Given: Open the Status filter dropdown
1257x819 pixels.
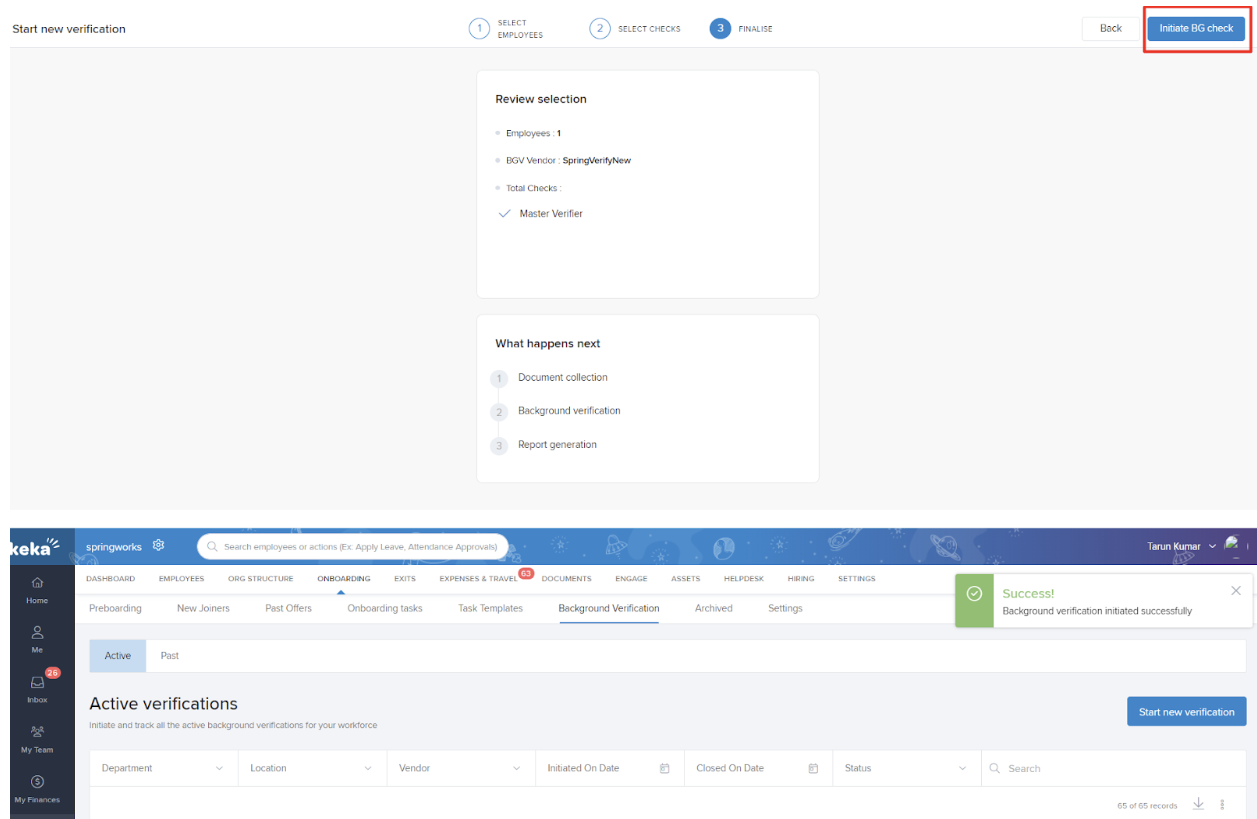Looking at the screenshot, I should 962,768.
